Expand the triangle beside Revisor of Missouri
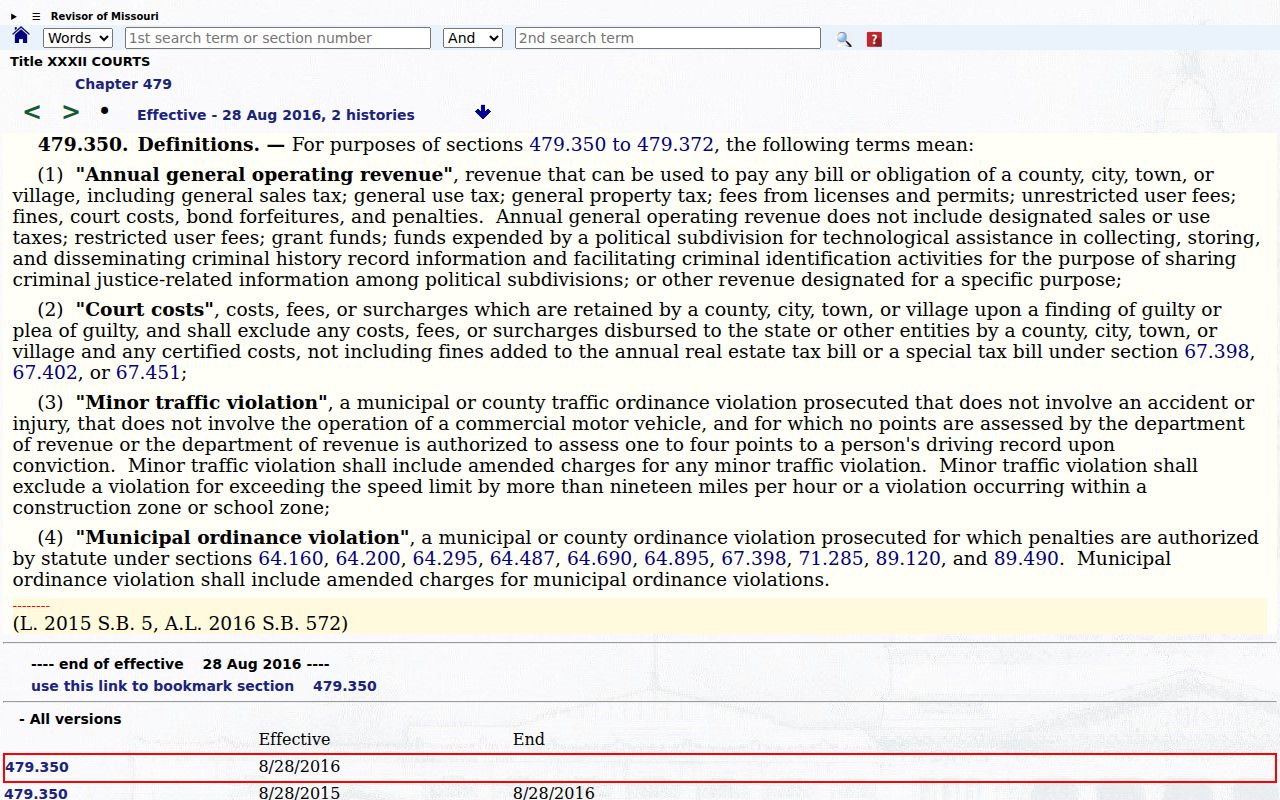The image size is (1280, 800). (14, 16)
